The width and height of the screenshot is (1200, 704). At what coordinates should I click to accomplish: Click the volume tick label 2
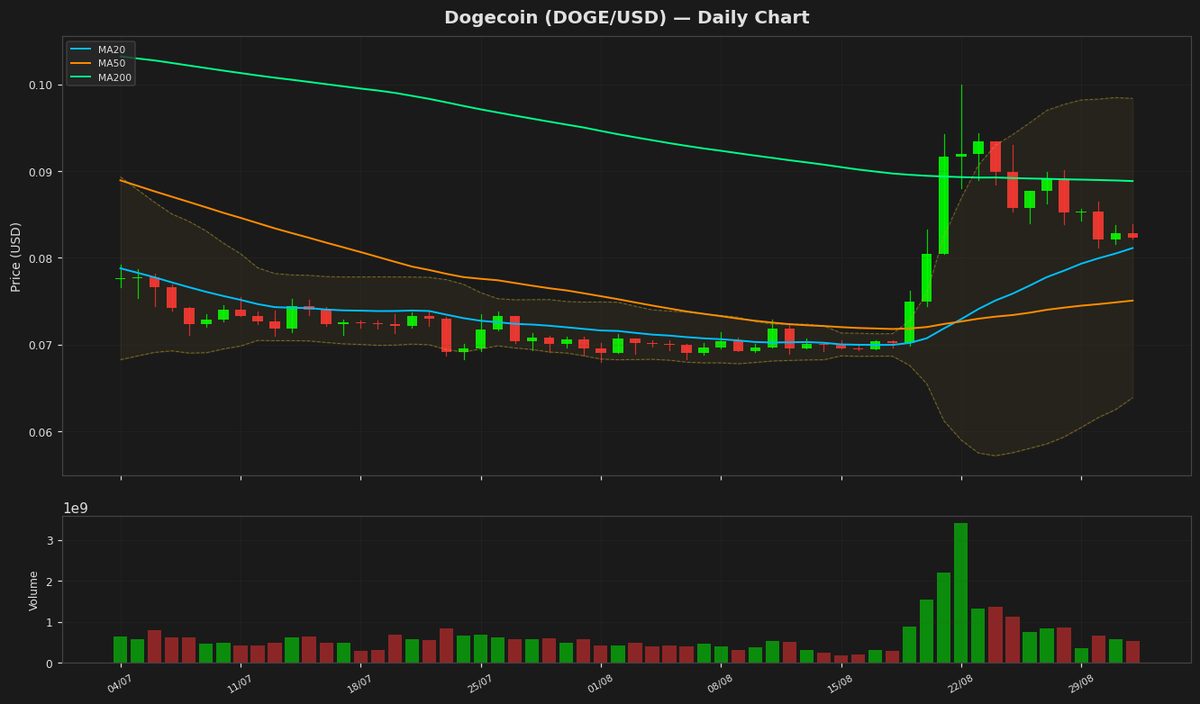click(x=51, y=582)
